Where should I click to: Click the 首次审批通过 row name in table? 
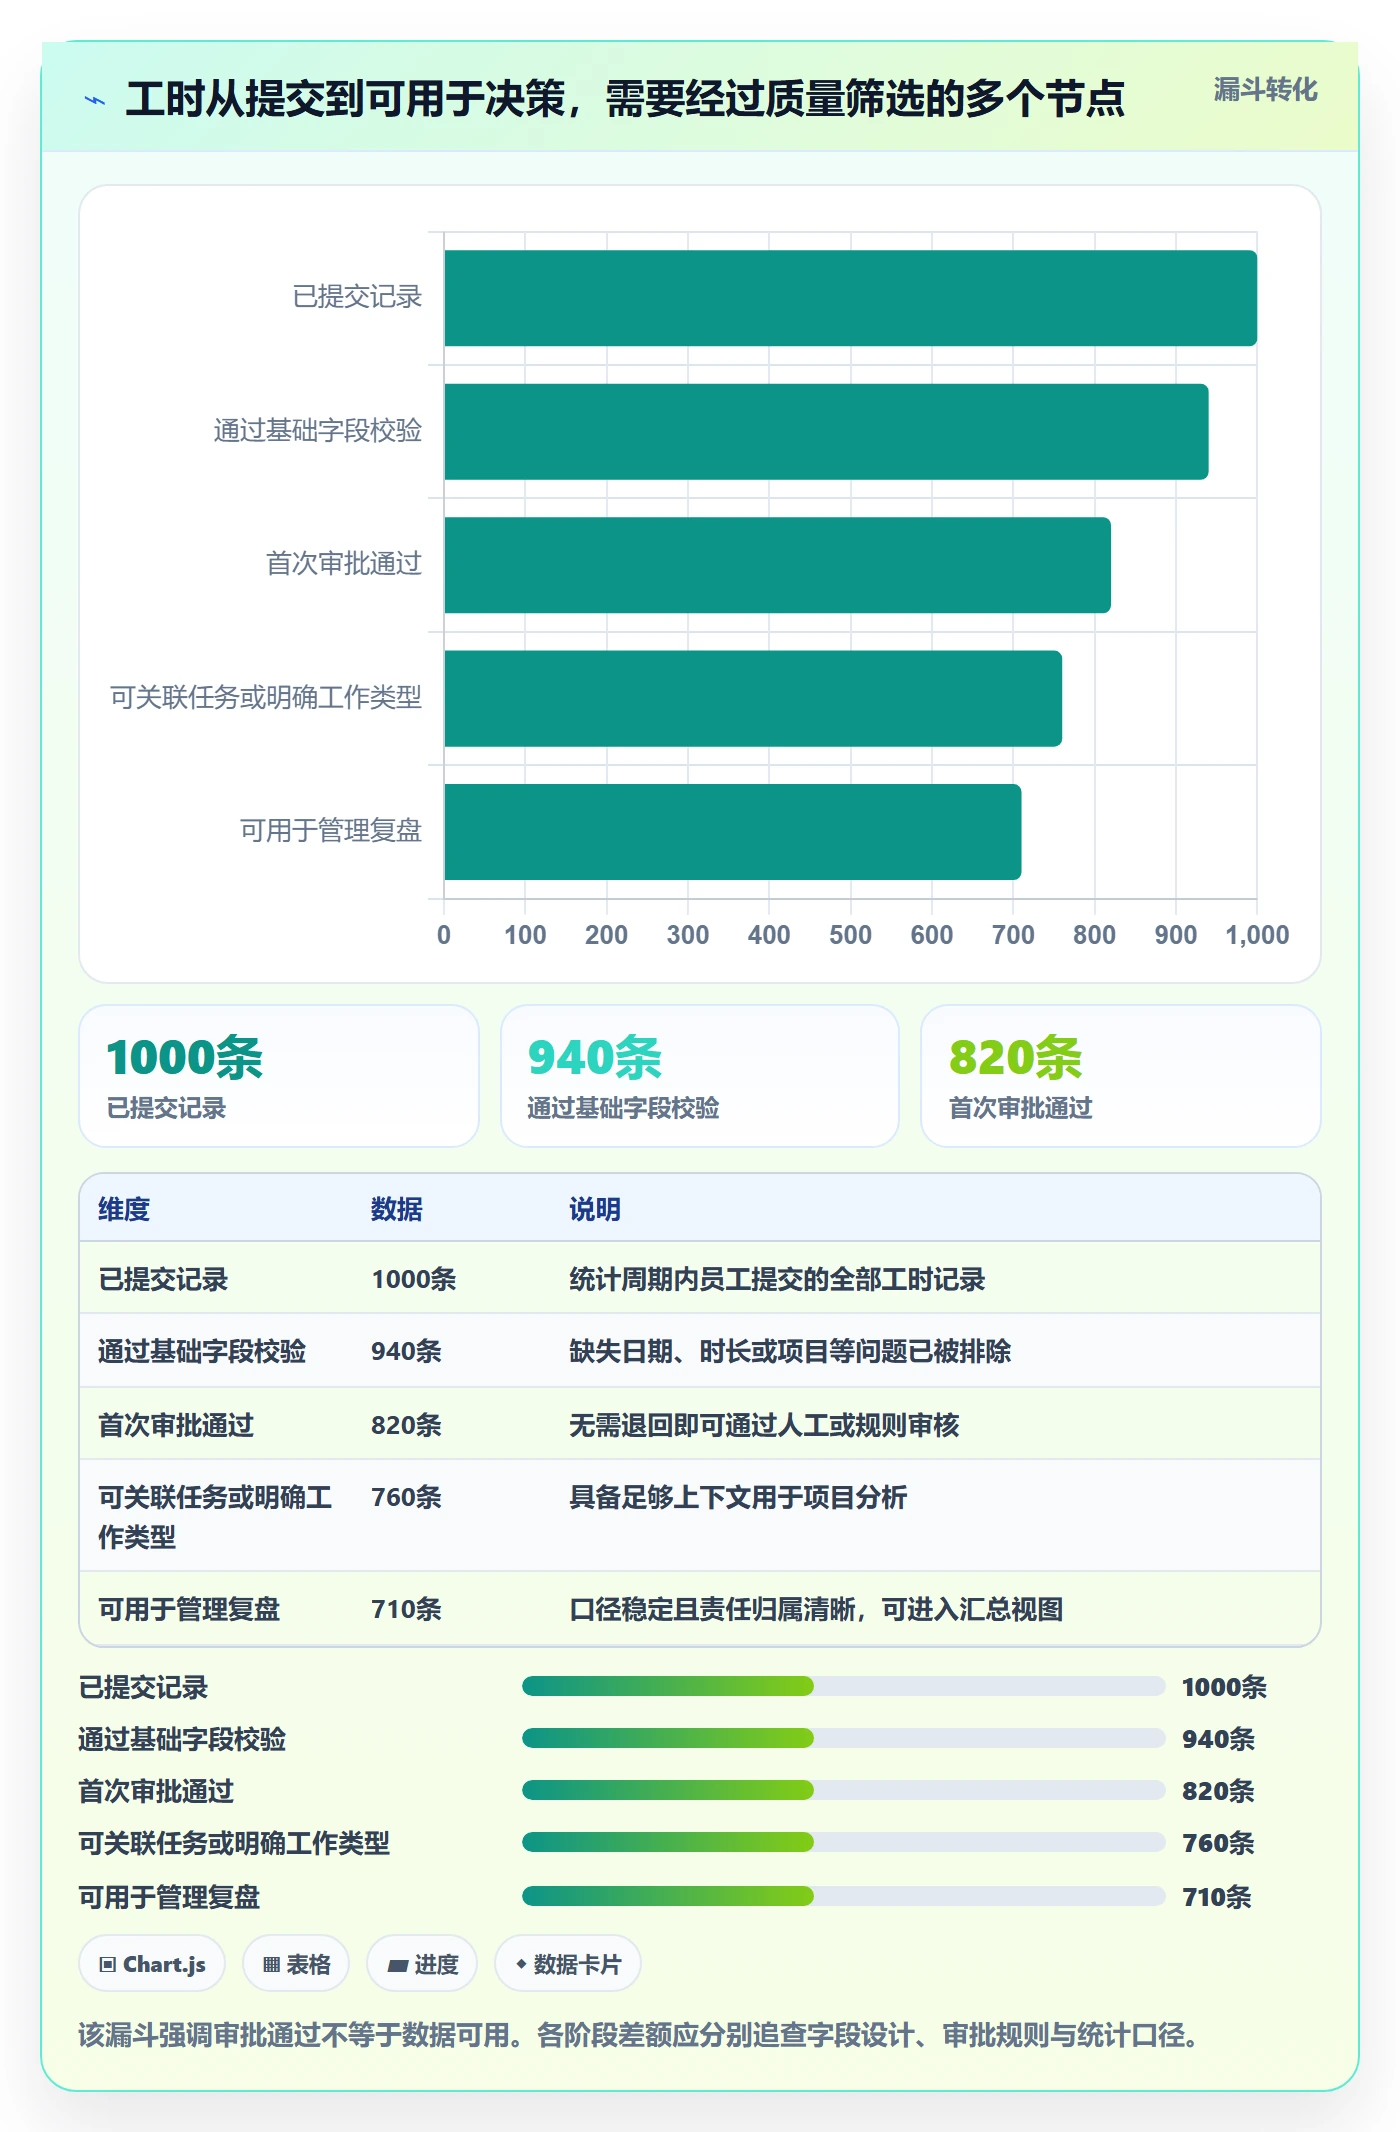[176, 1425]
